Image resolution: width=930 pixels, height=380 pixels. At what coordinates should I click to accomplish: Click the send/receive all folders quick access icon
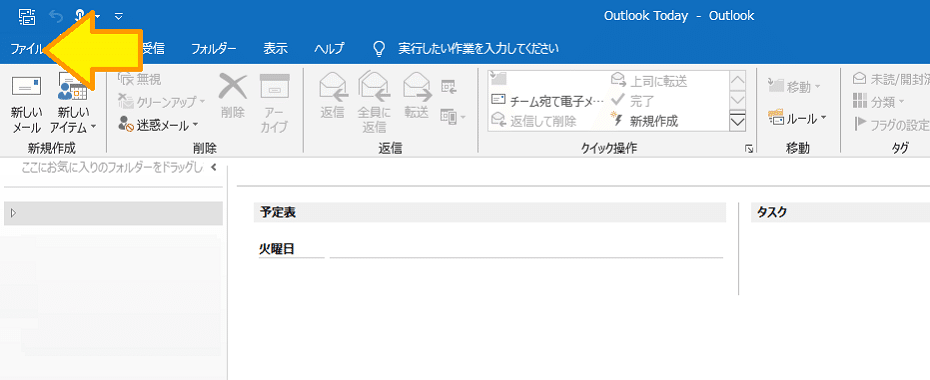[x=27, y=17]
